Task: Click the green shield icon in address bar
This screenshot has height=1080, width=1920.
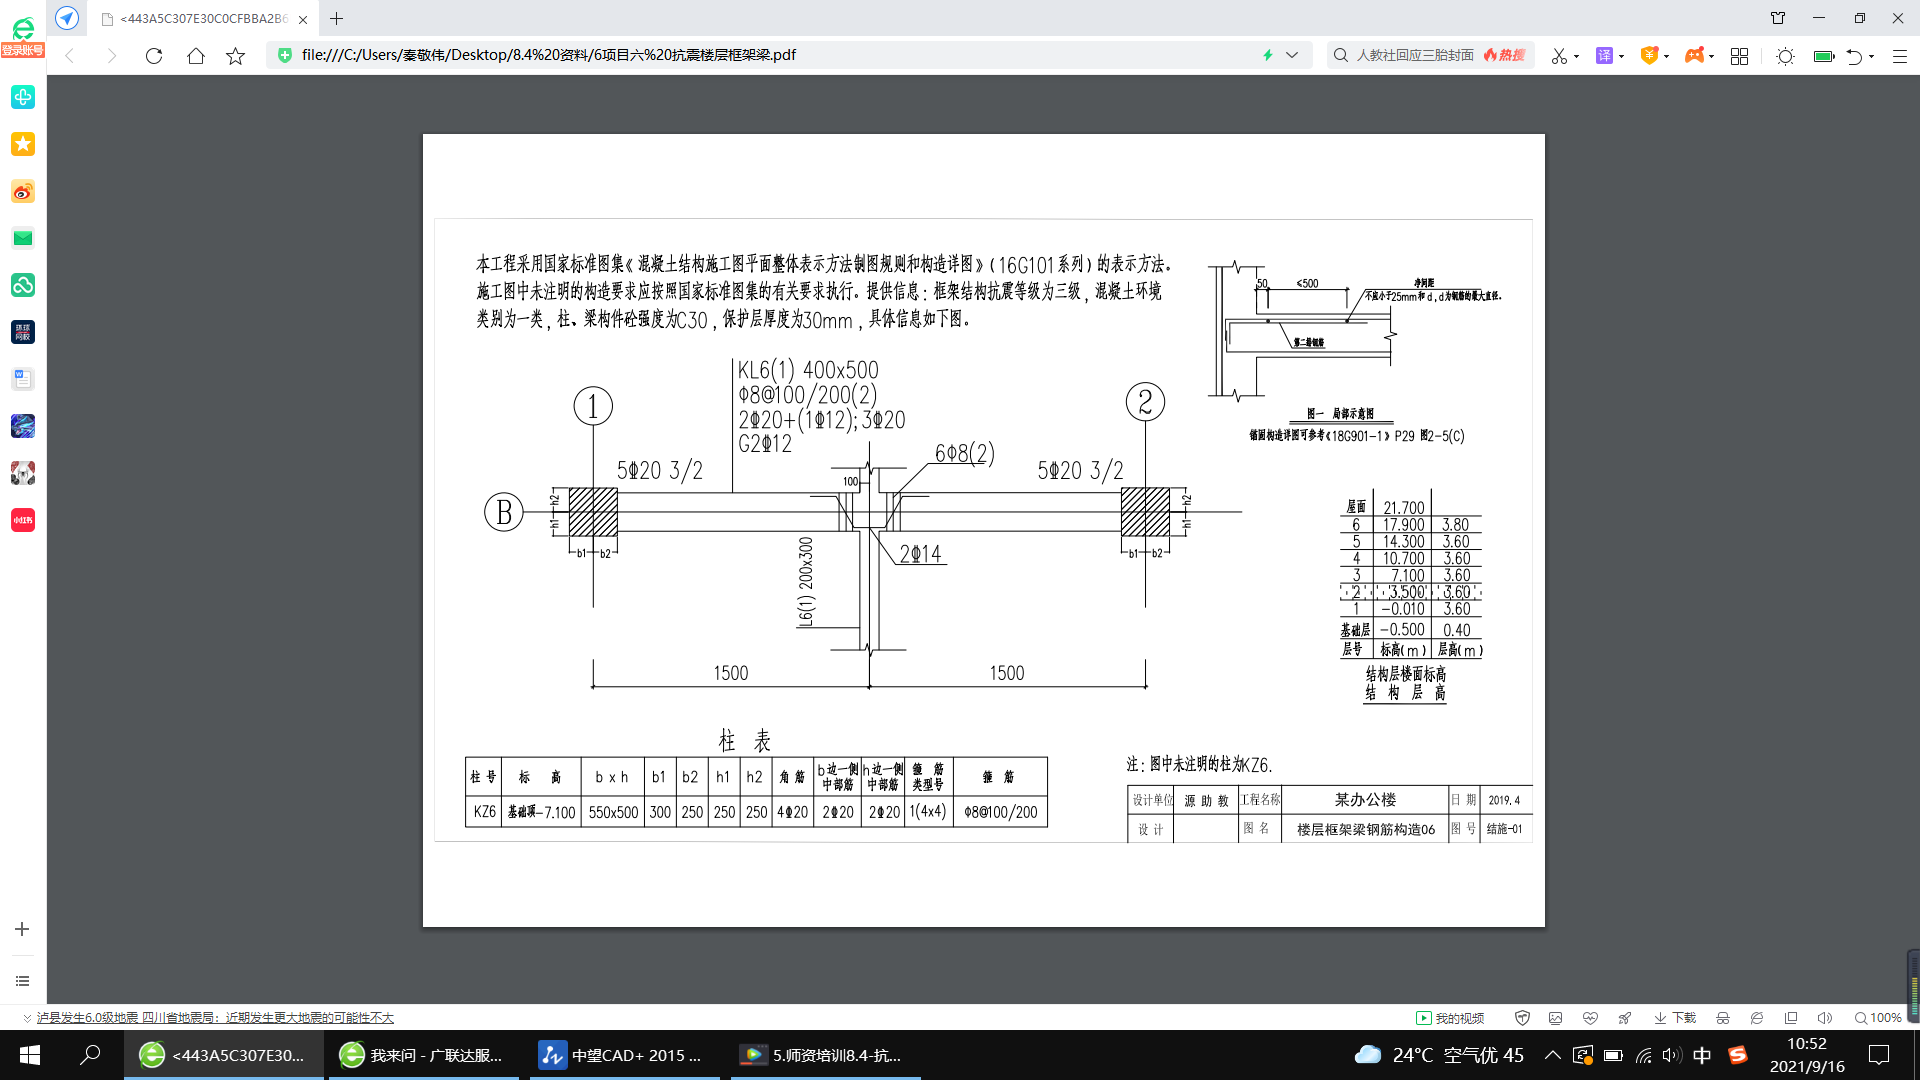Action: click(285, 55)
